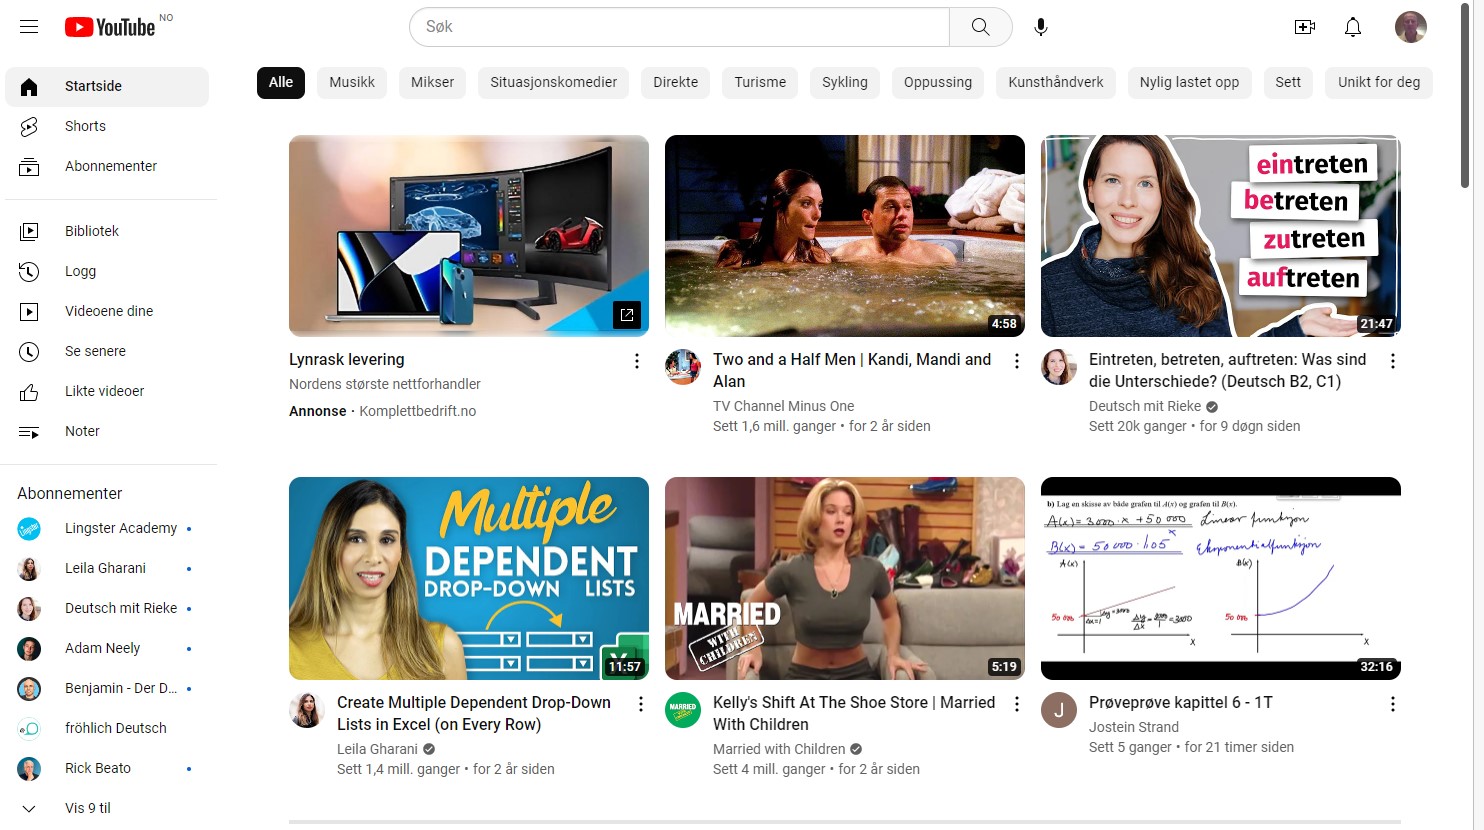Open the hamburger guide menu
This screenshot has height=830, width=1484.
[x=29, y=27]
